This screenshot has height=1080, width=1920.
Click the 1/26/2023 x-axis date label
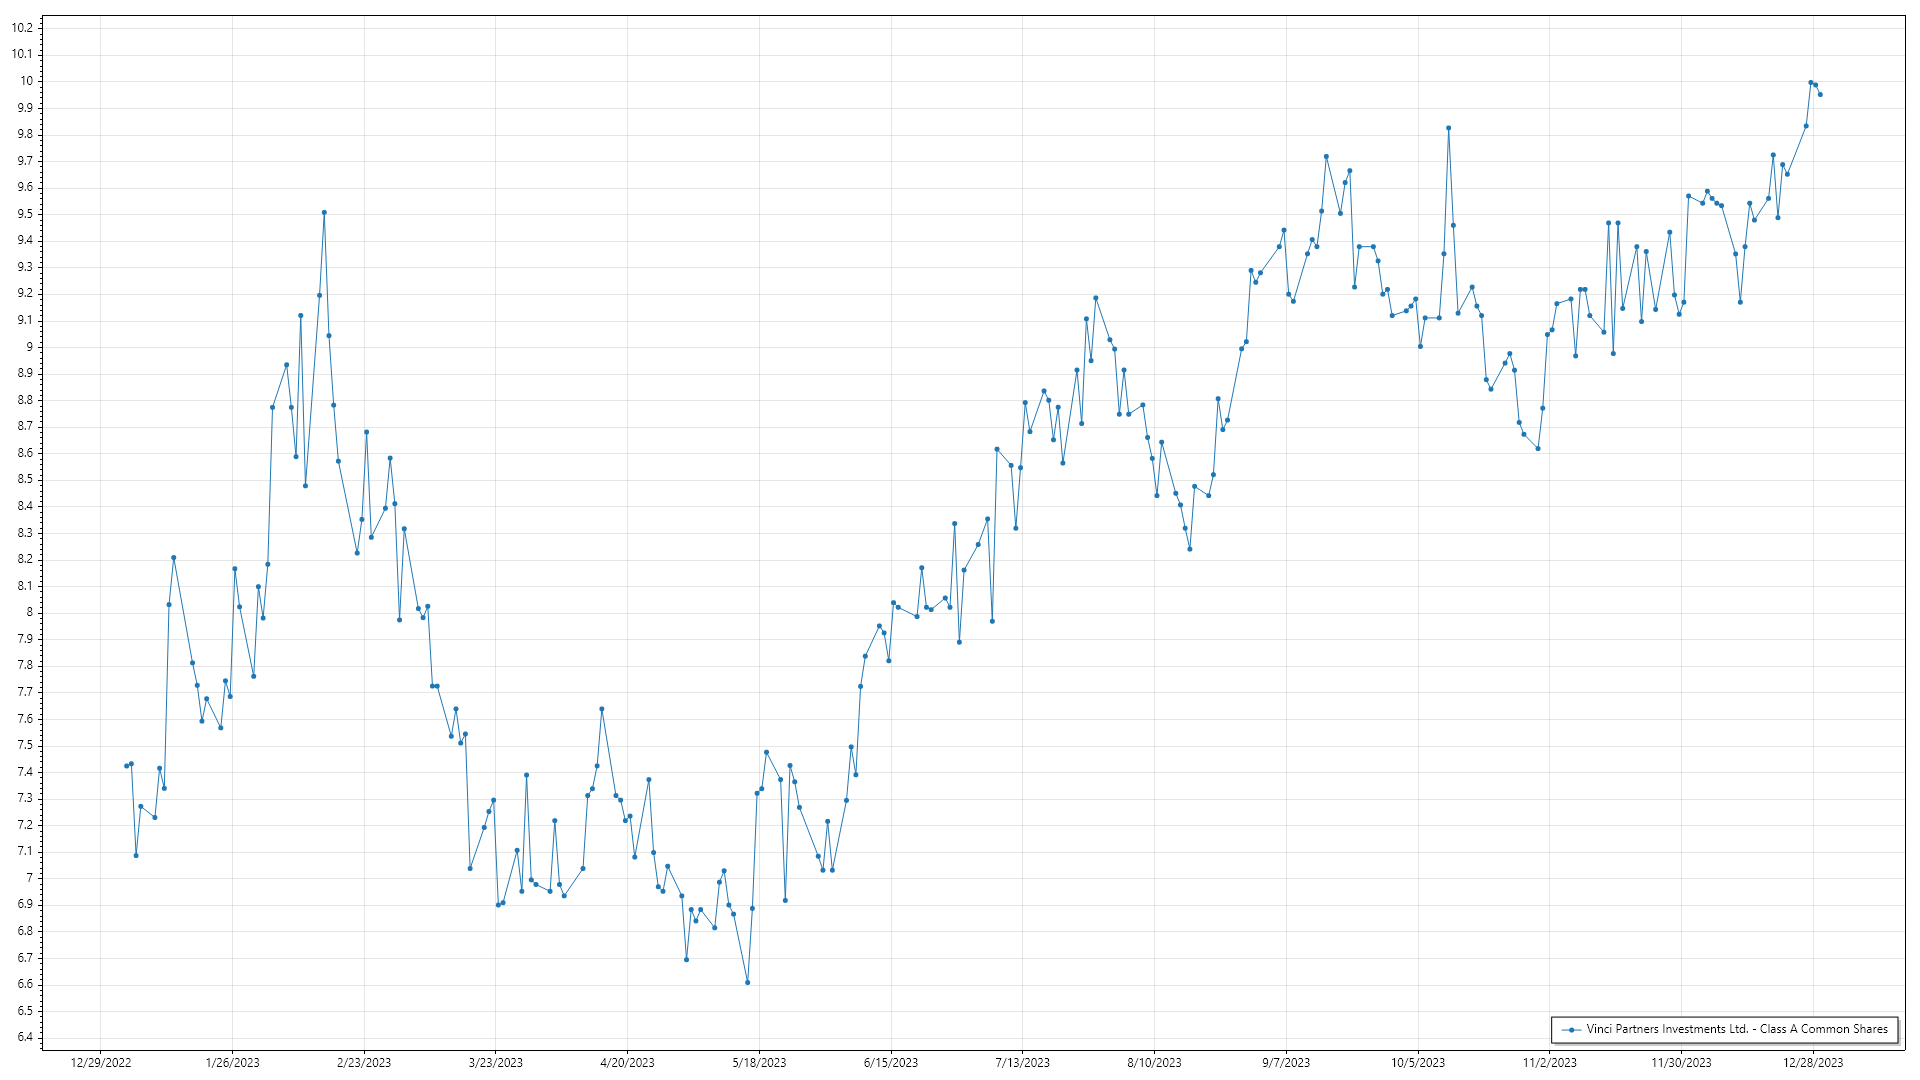click(x=232, y=1062)
